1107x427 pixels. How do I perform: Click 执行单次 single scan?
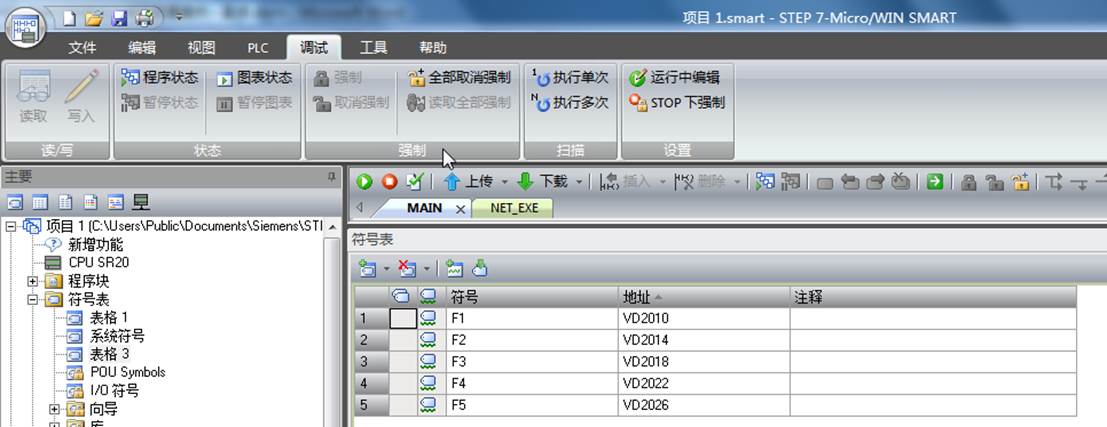click(570, 78)
